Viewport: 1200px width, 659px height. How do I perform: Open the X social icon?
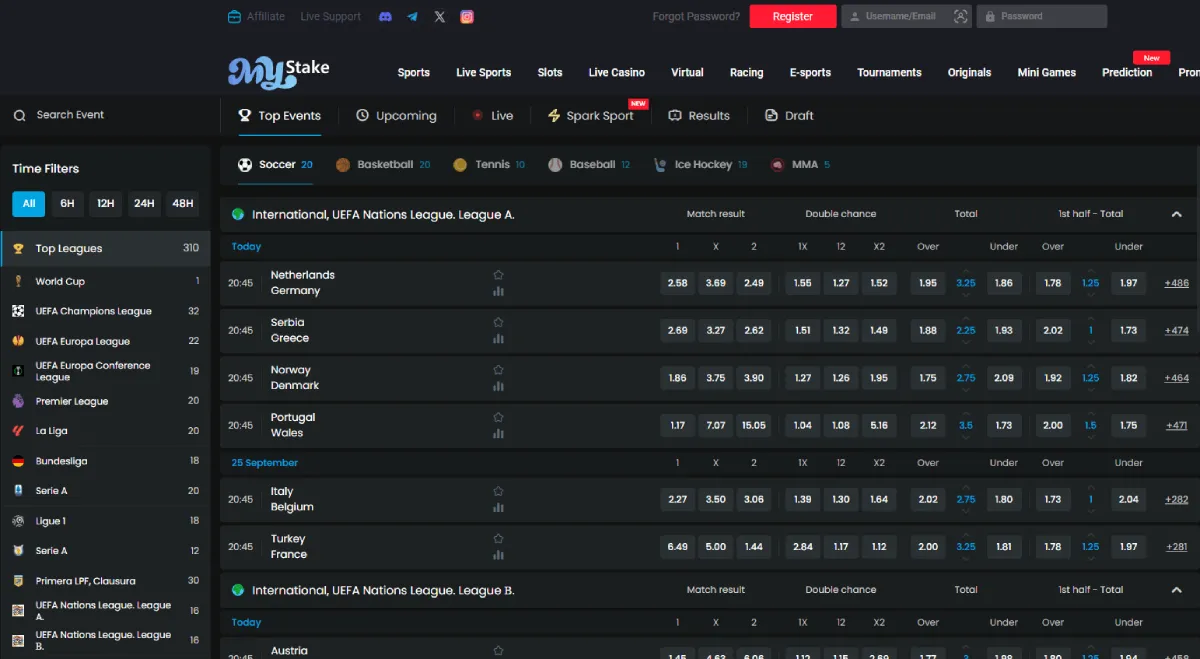pos(440,16)
